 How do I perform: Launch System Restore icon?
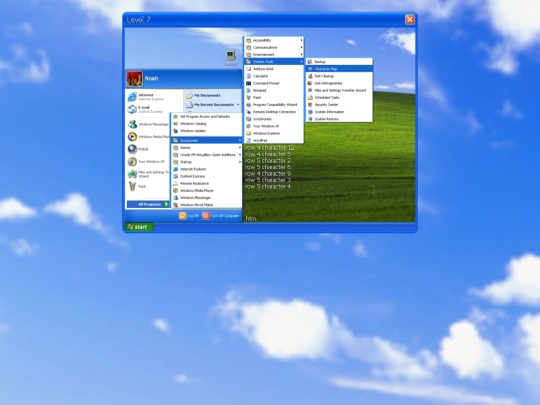click(310, 119)
